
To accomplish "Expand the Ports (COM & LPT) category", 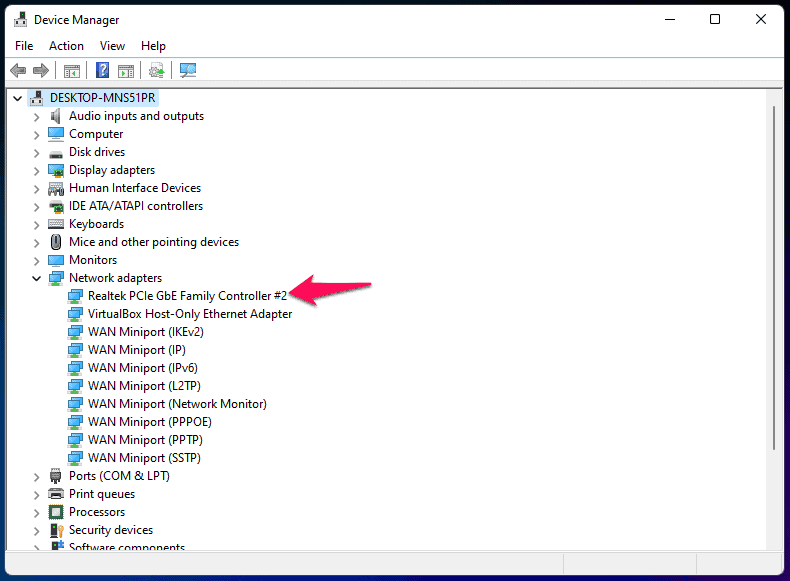I will pos(37,476).
